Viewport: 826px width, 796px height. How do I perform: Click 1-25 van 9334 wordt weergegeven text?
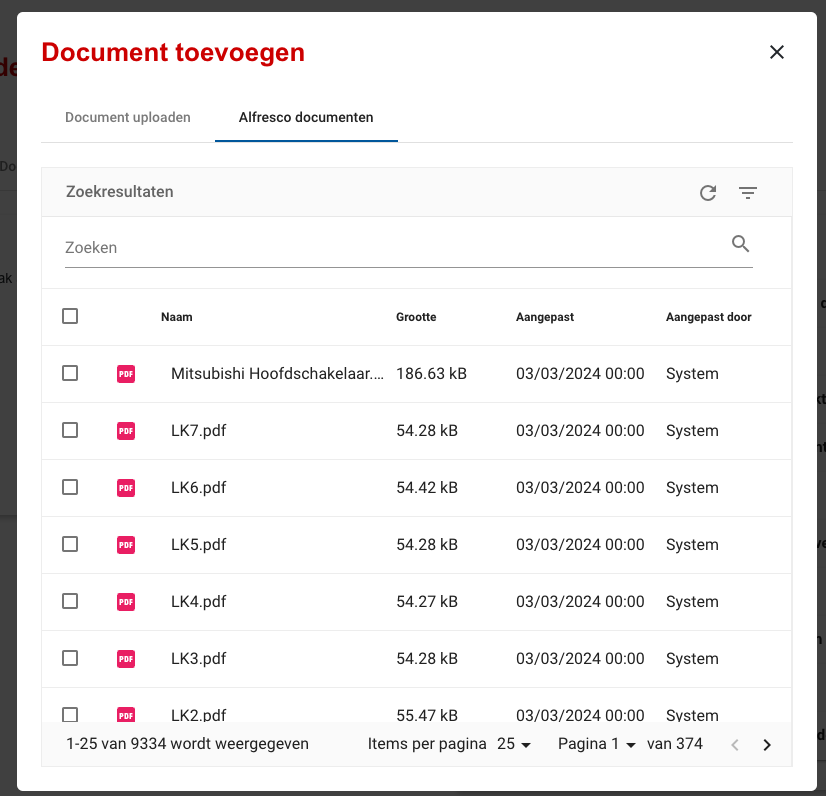[x=188, y=744]
